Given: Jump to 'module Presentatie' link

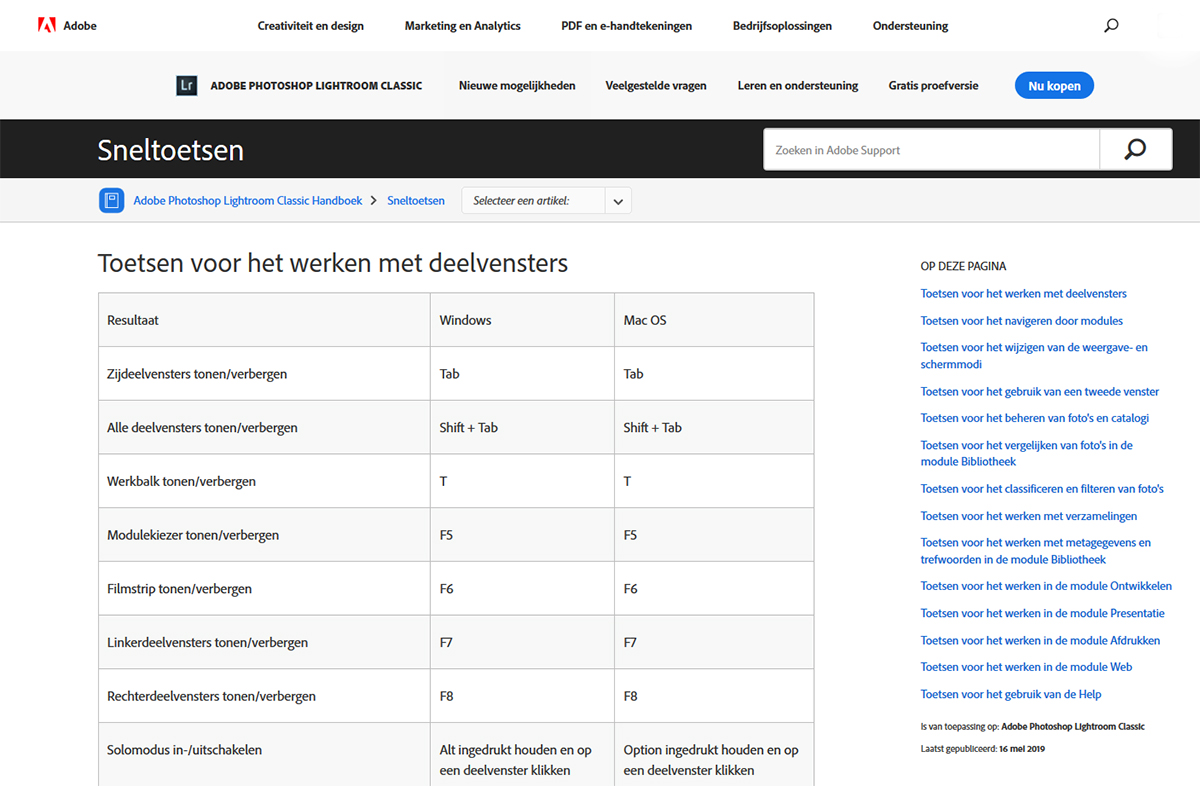Looking at the screenshot, I should 1042,613.
